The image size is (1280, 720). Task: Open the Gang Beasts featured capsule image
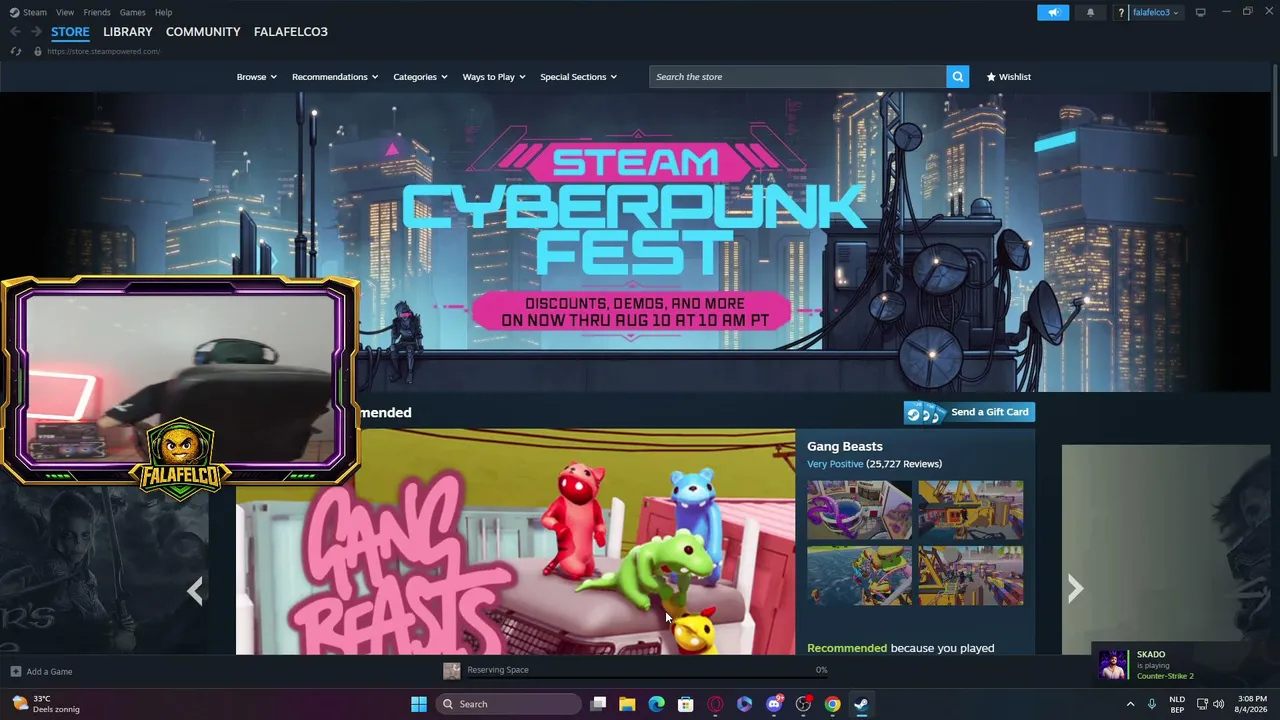point(515,542)
